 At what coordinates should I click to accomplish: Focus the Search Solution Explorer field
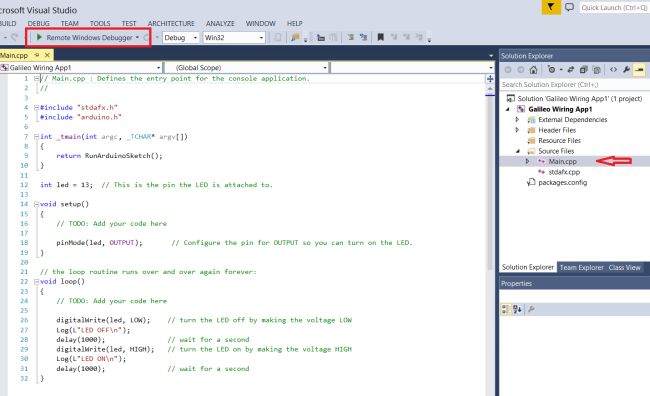click(x=575, y=85)
